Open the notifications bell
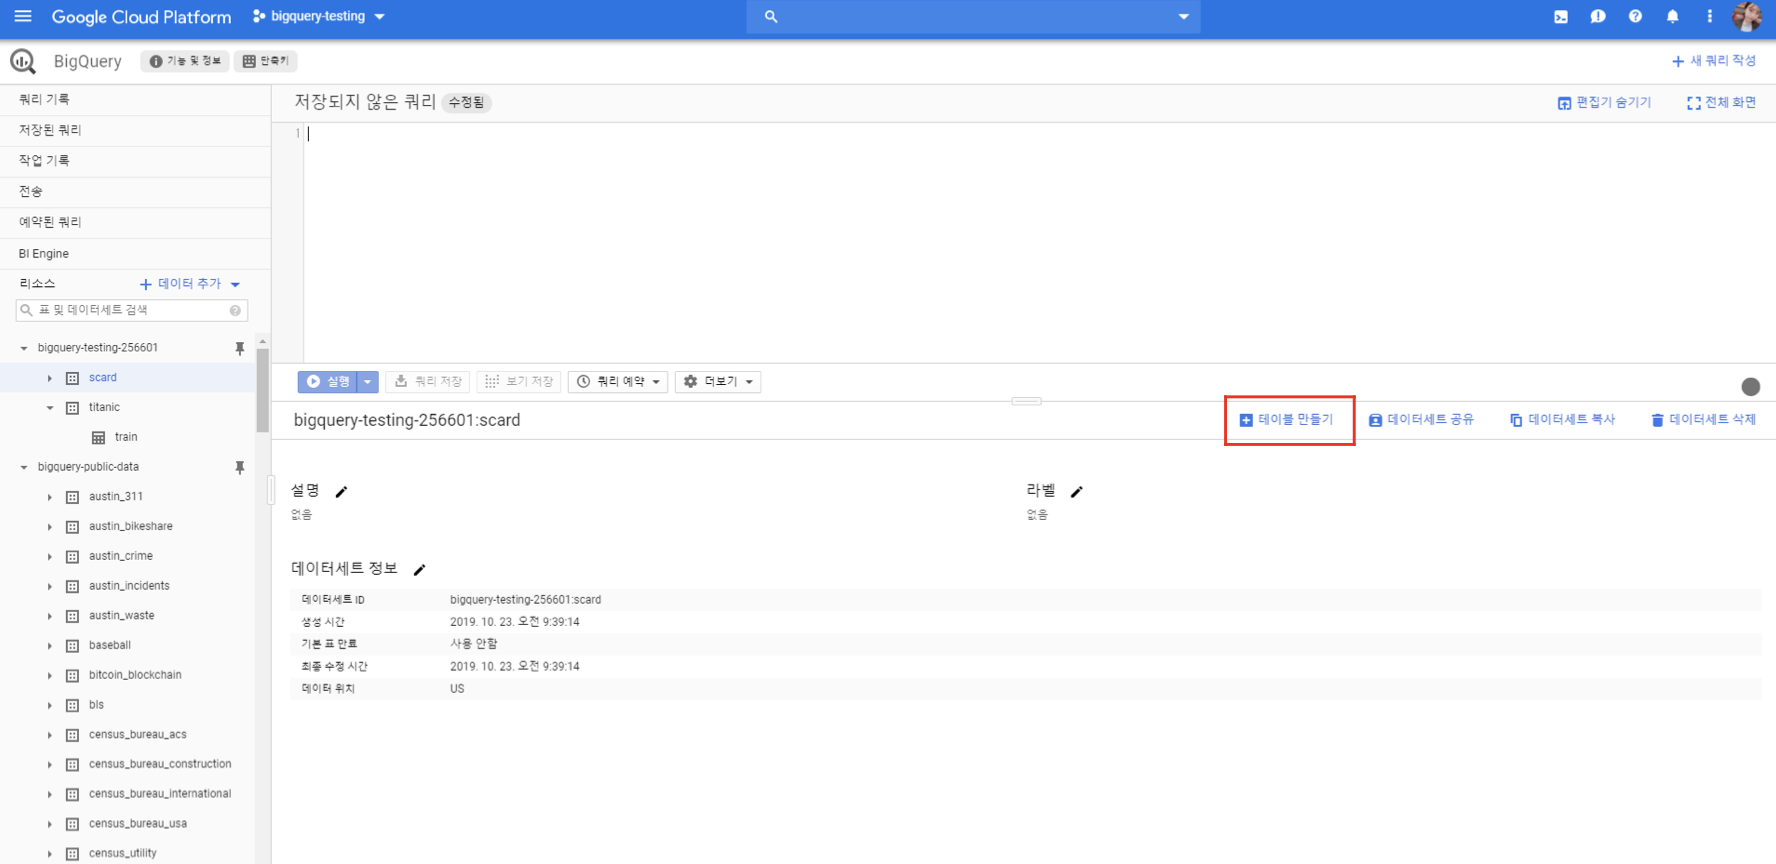Viewport: 1776px width, 864px height. (x=1672, y=16)
